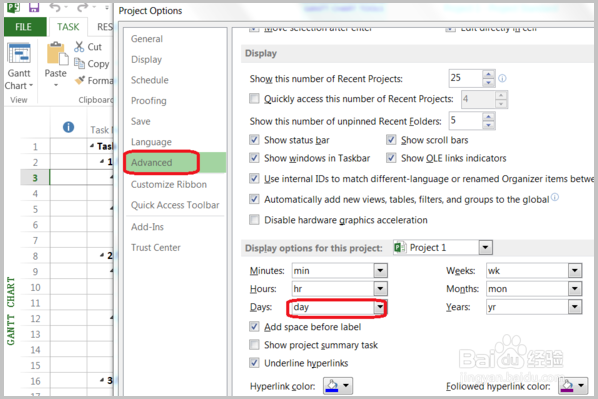The width and height of the screenshot is (598, 399).
Task: Click the Copy icon in Clipboard group
Action: [79, 63]
